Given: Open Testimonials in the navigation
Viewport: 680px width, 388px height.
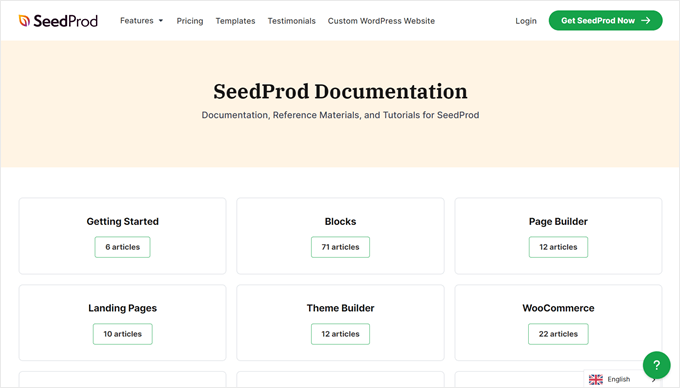Looking at the screenshot, I should click(x=291, y=21).
